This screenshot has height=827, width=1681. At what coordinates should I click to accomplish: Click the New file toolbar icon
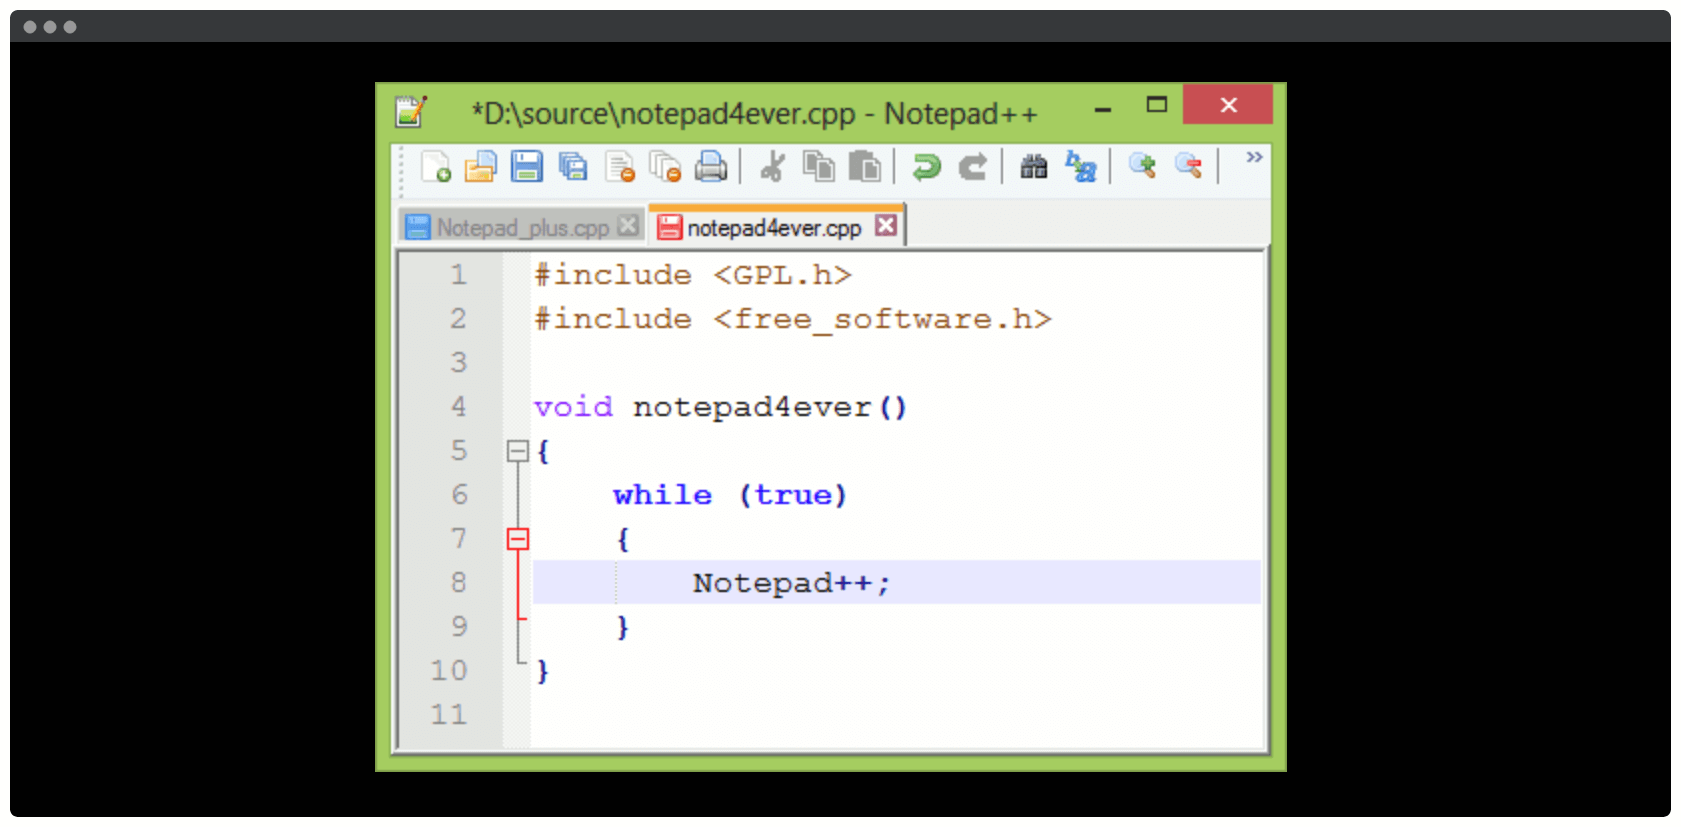tap(435, 167)
